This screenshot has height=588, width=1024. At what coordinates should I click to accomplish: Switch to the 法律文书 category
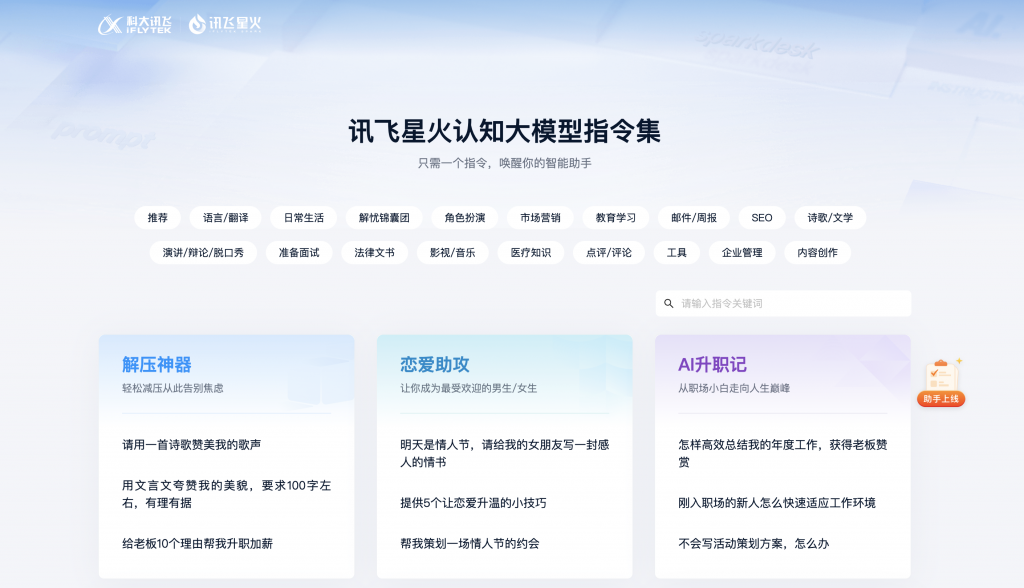pos(374,252)
